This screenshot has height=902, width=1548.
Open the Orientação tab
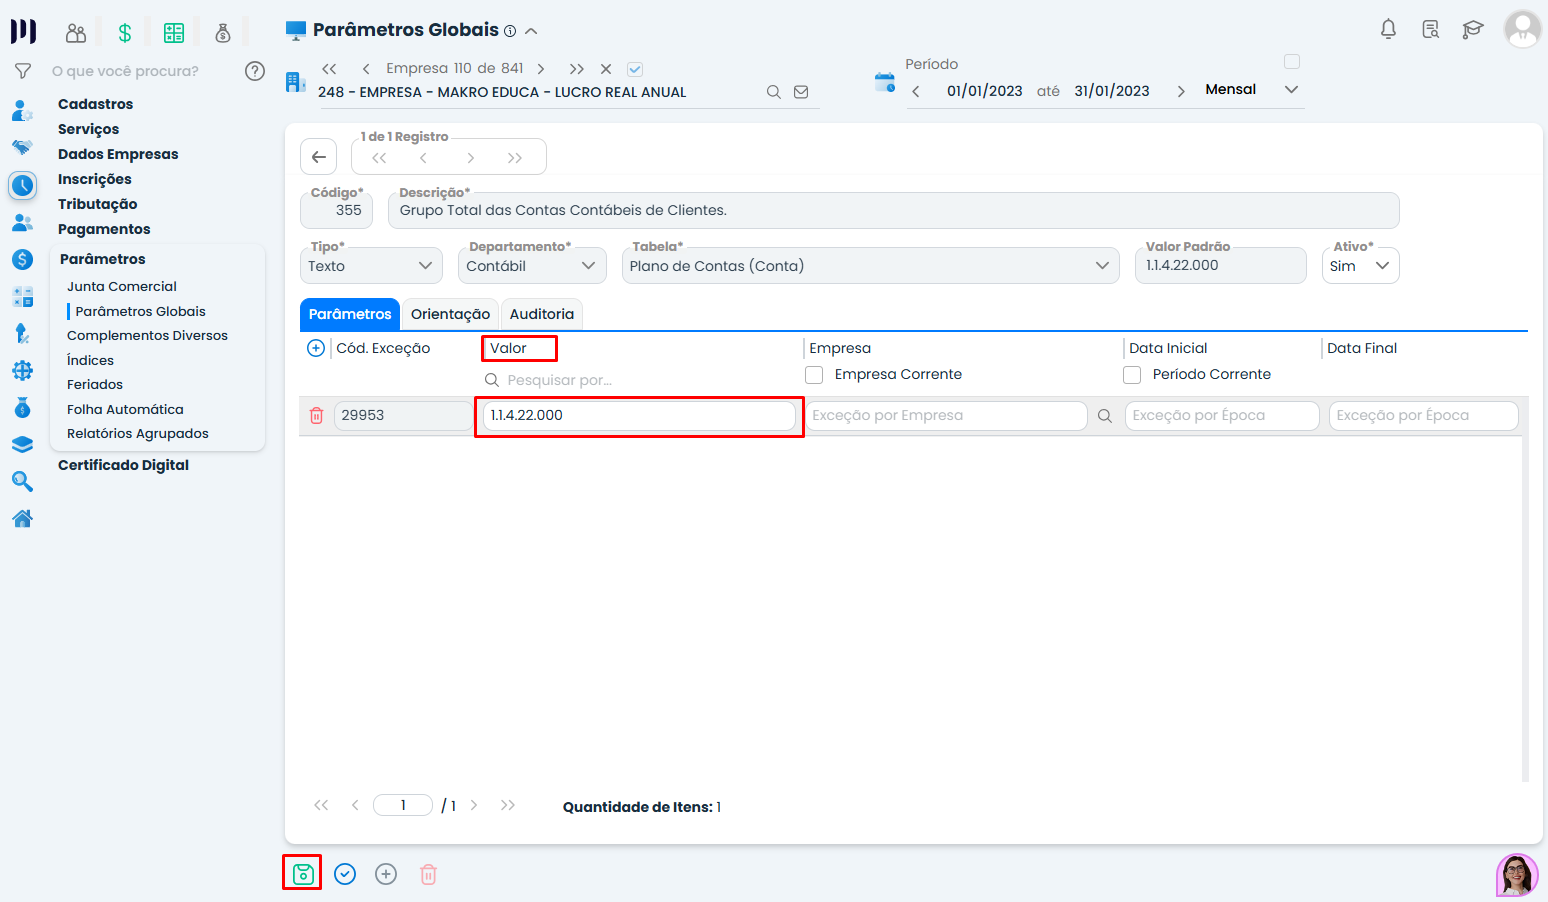pos(450,314)
